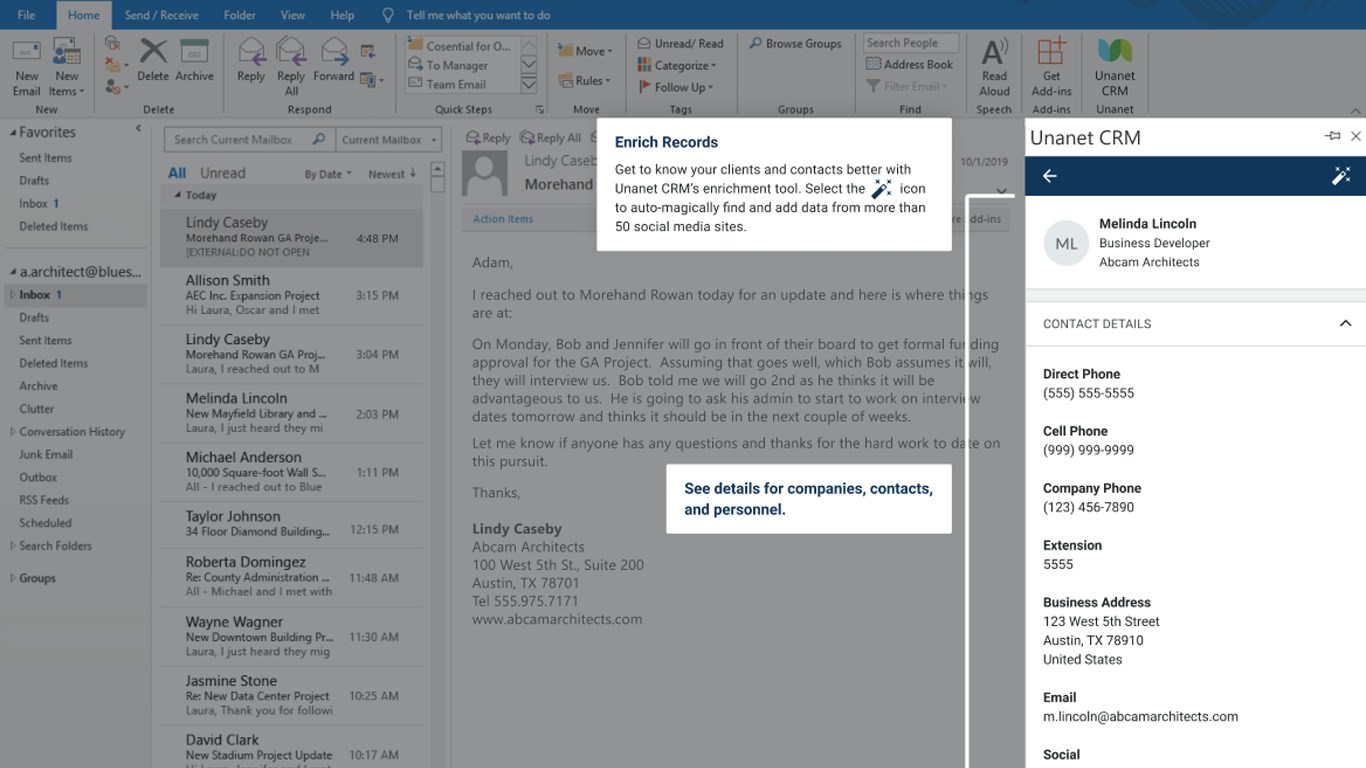Open Unanet CRM from the ribbon
This screenshot has width=1366, height=768.
point(1114,68)
